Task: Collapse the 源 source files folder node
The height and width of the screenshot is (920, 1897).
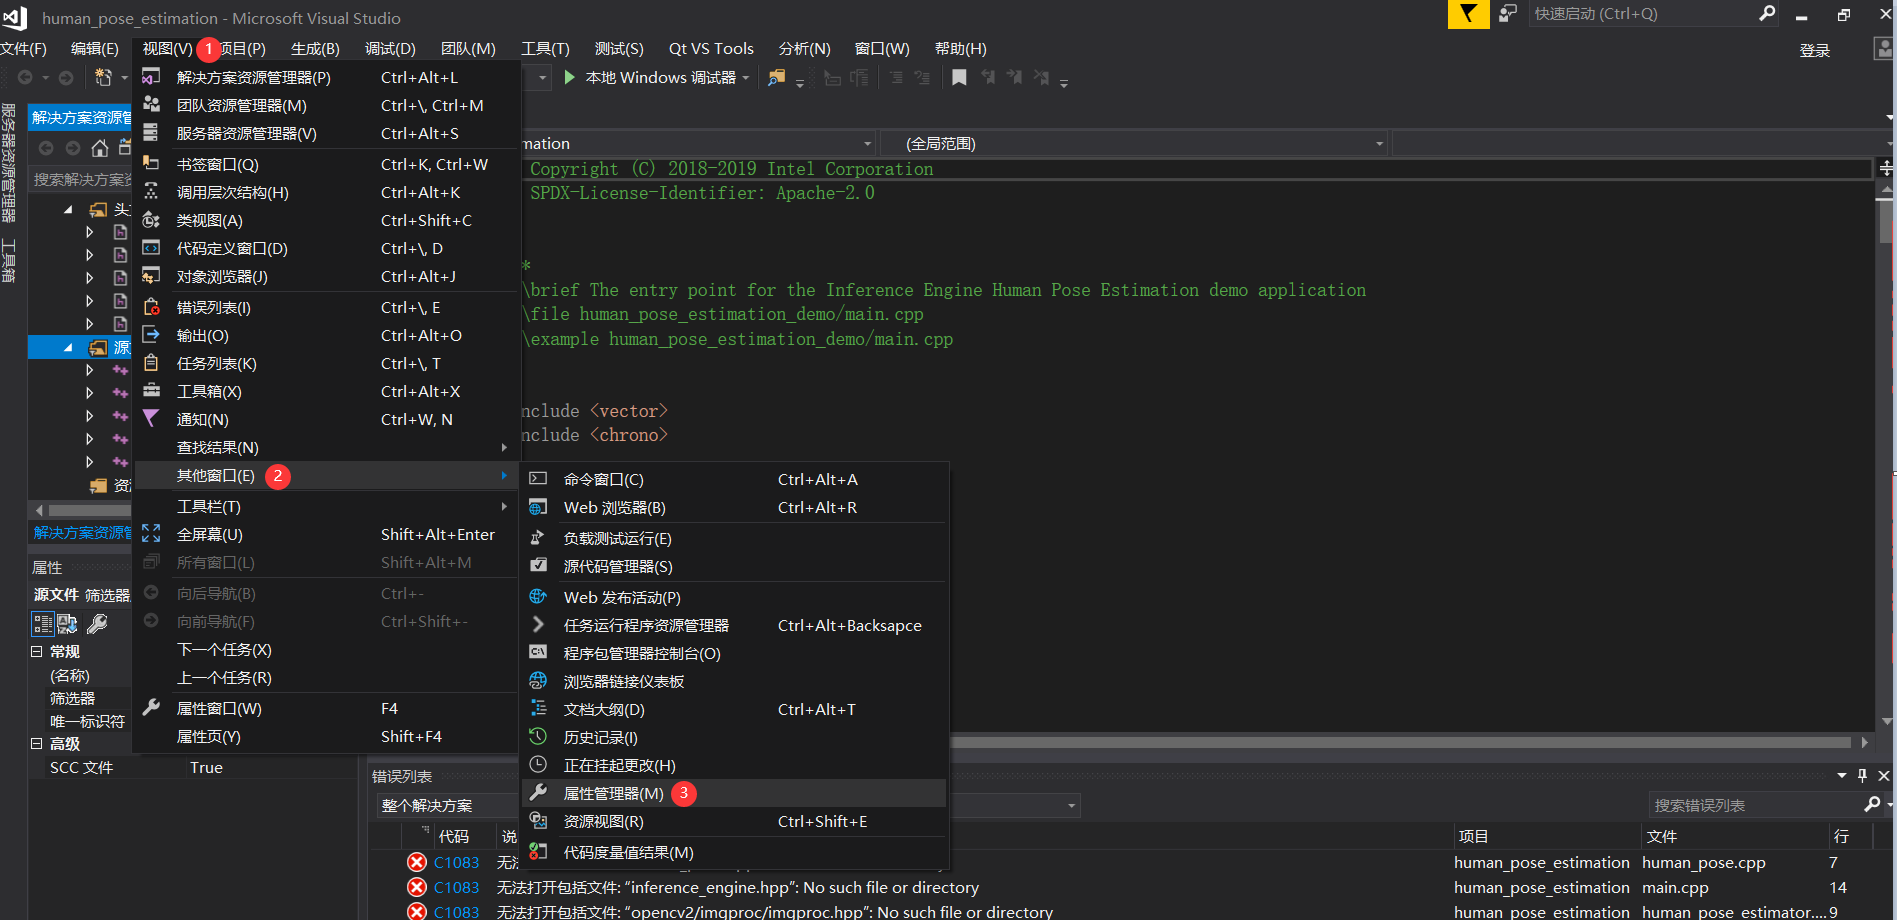Action: tap(68, 347)
